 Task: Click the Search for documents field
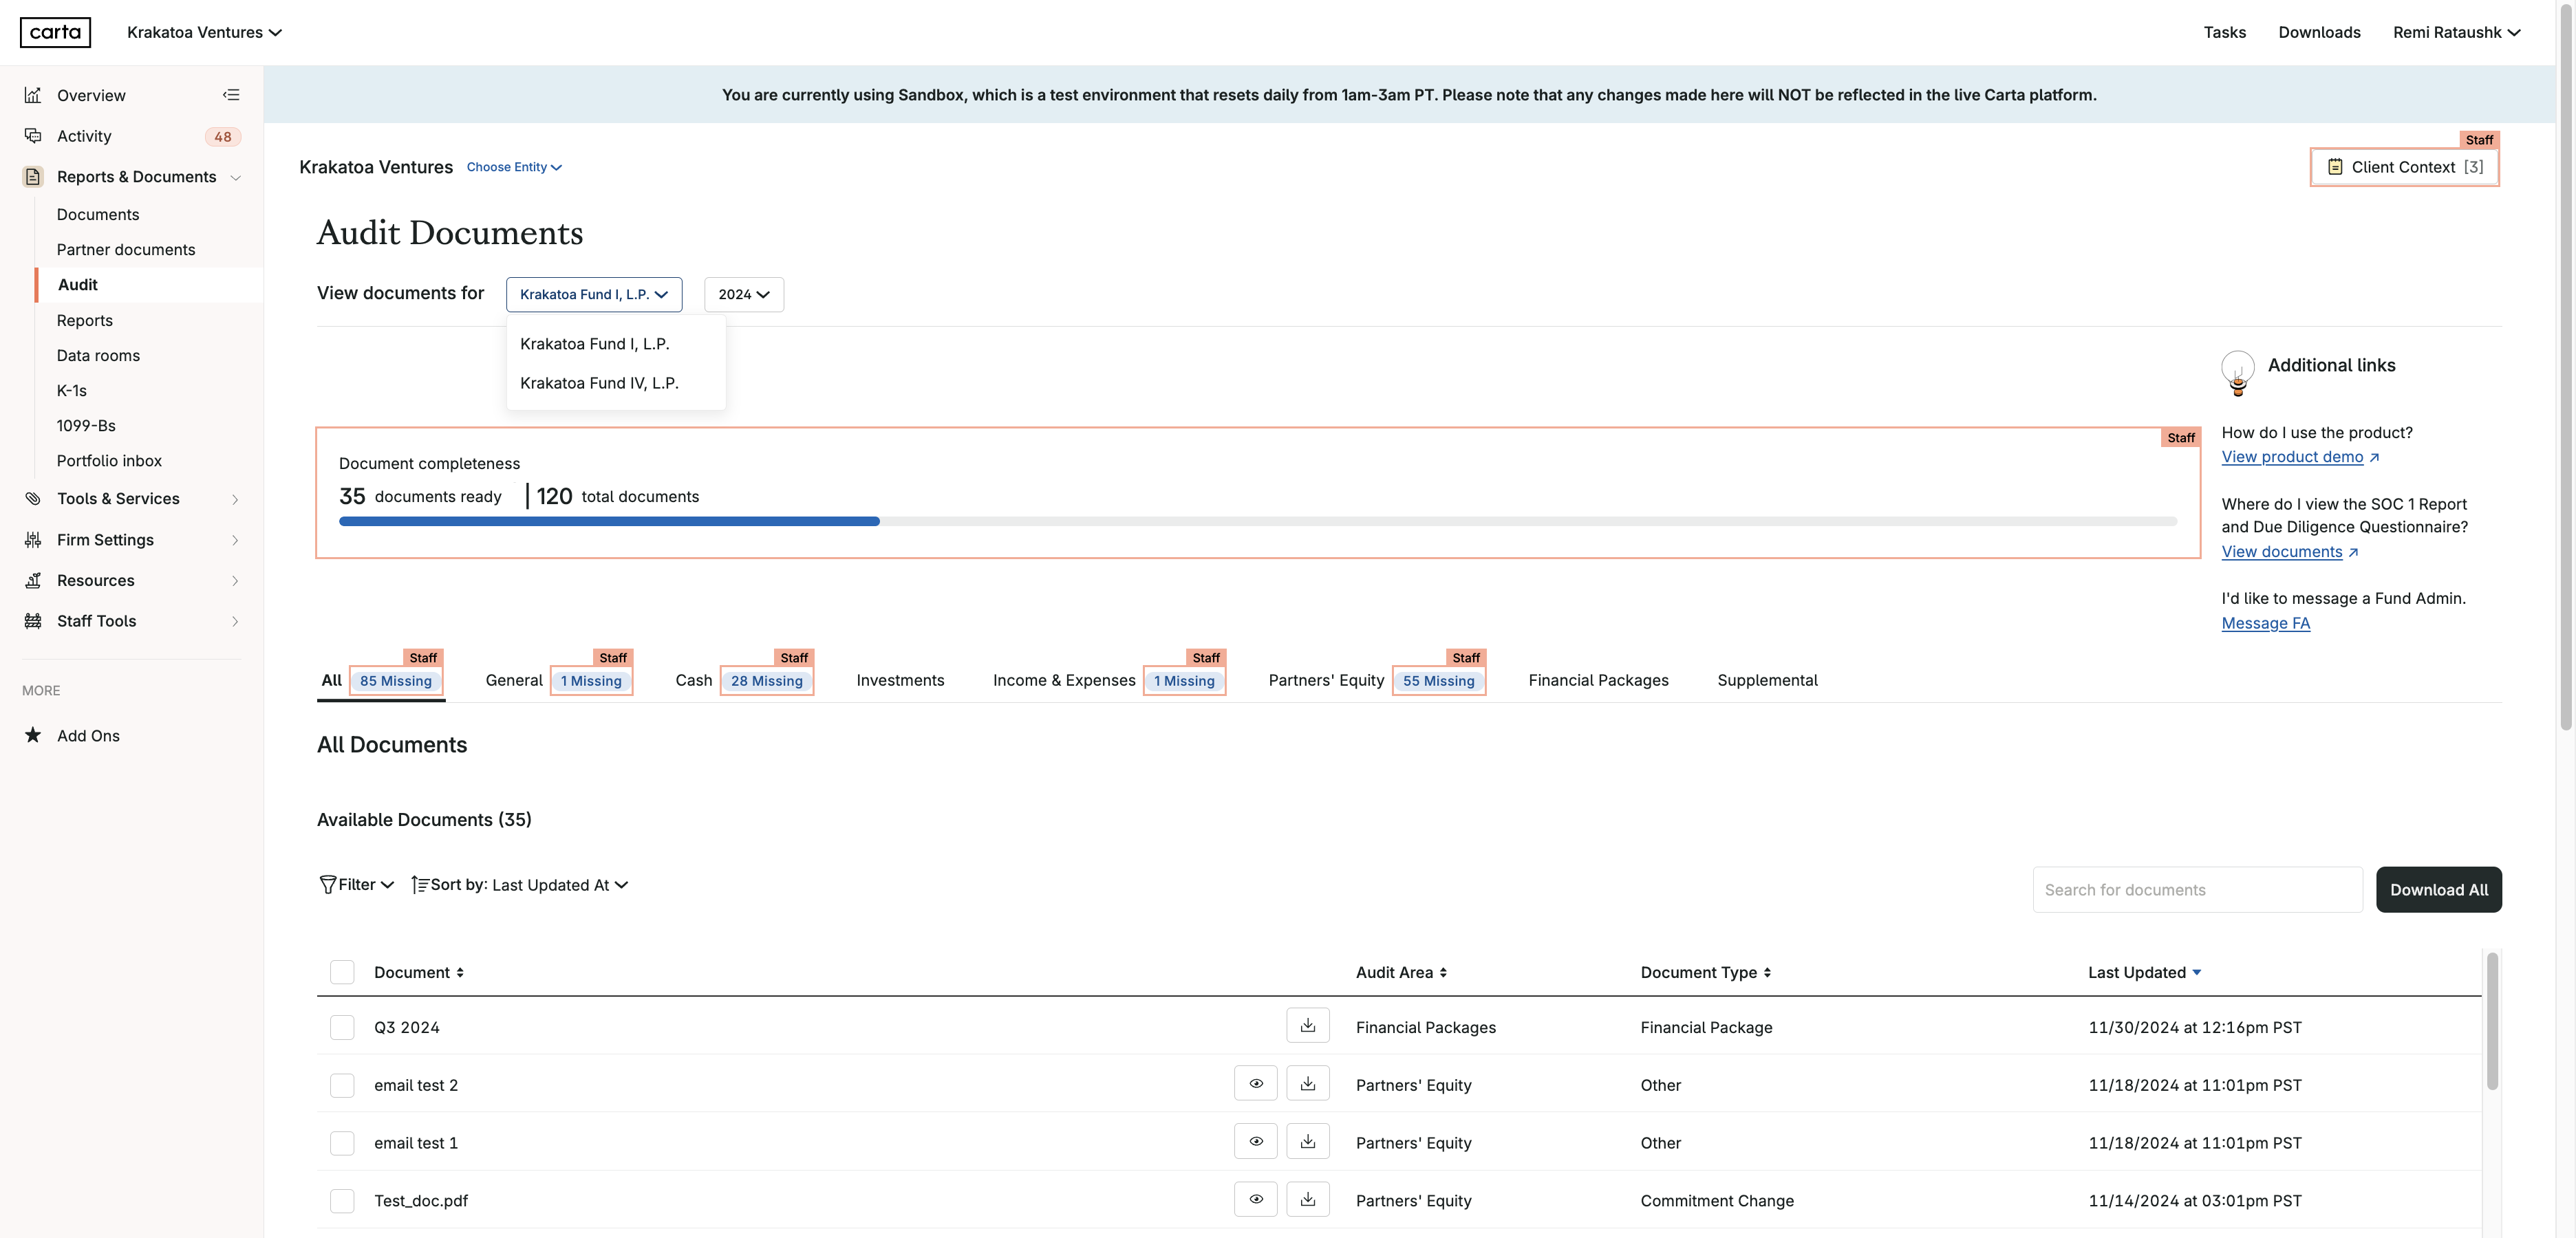tap(2197, 890)
